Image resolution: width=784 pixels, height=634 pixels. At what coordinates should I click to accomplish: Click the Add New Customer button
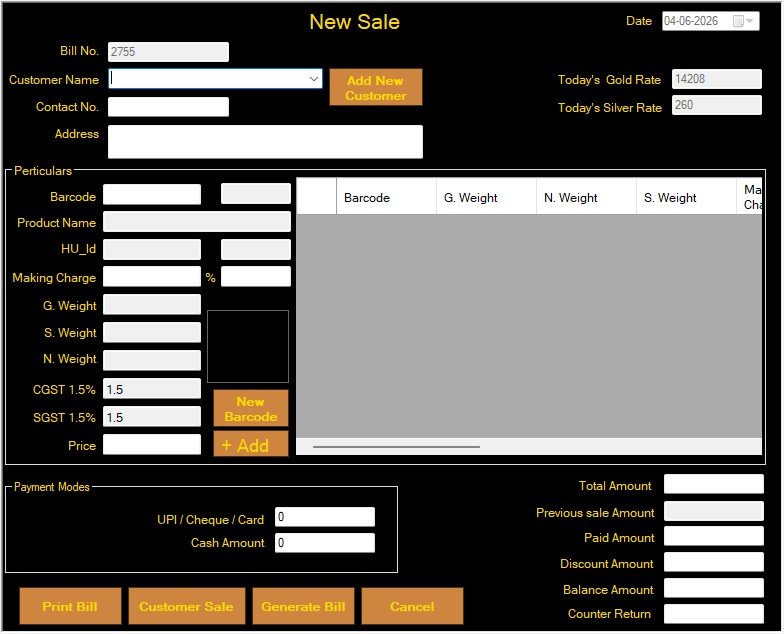click(376, 88)
